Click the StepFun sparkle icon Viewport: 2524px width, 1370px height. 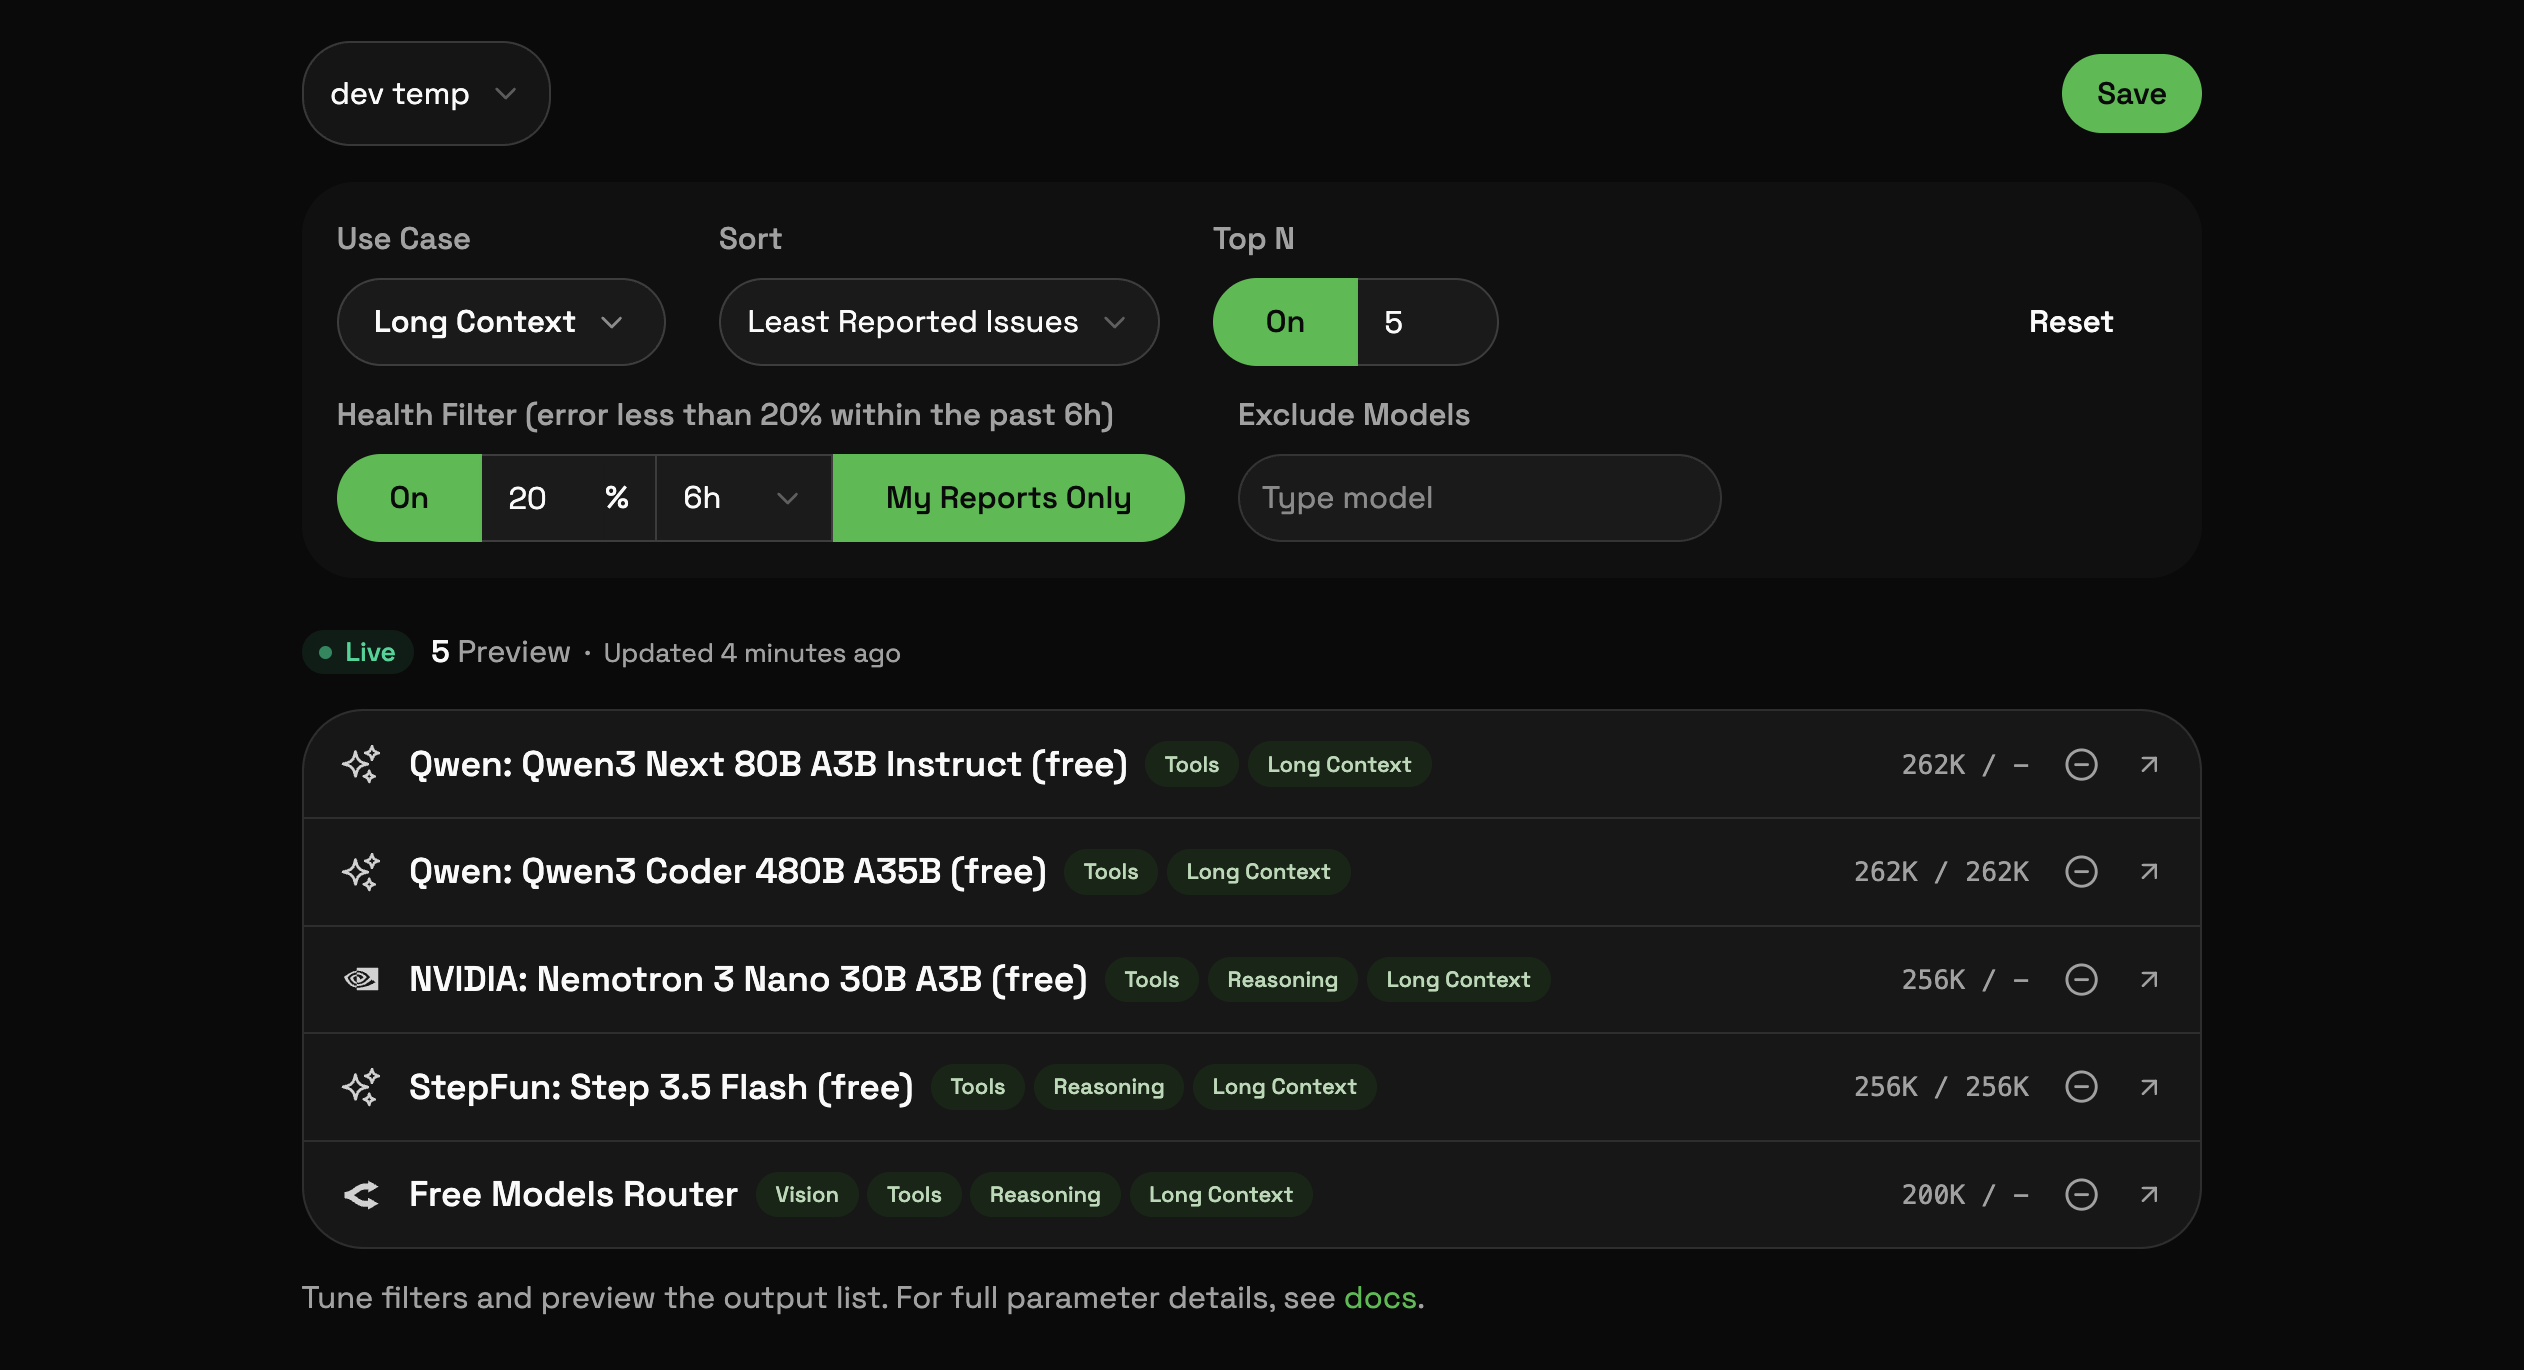(362, 1087)
